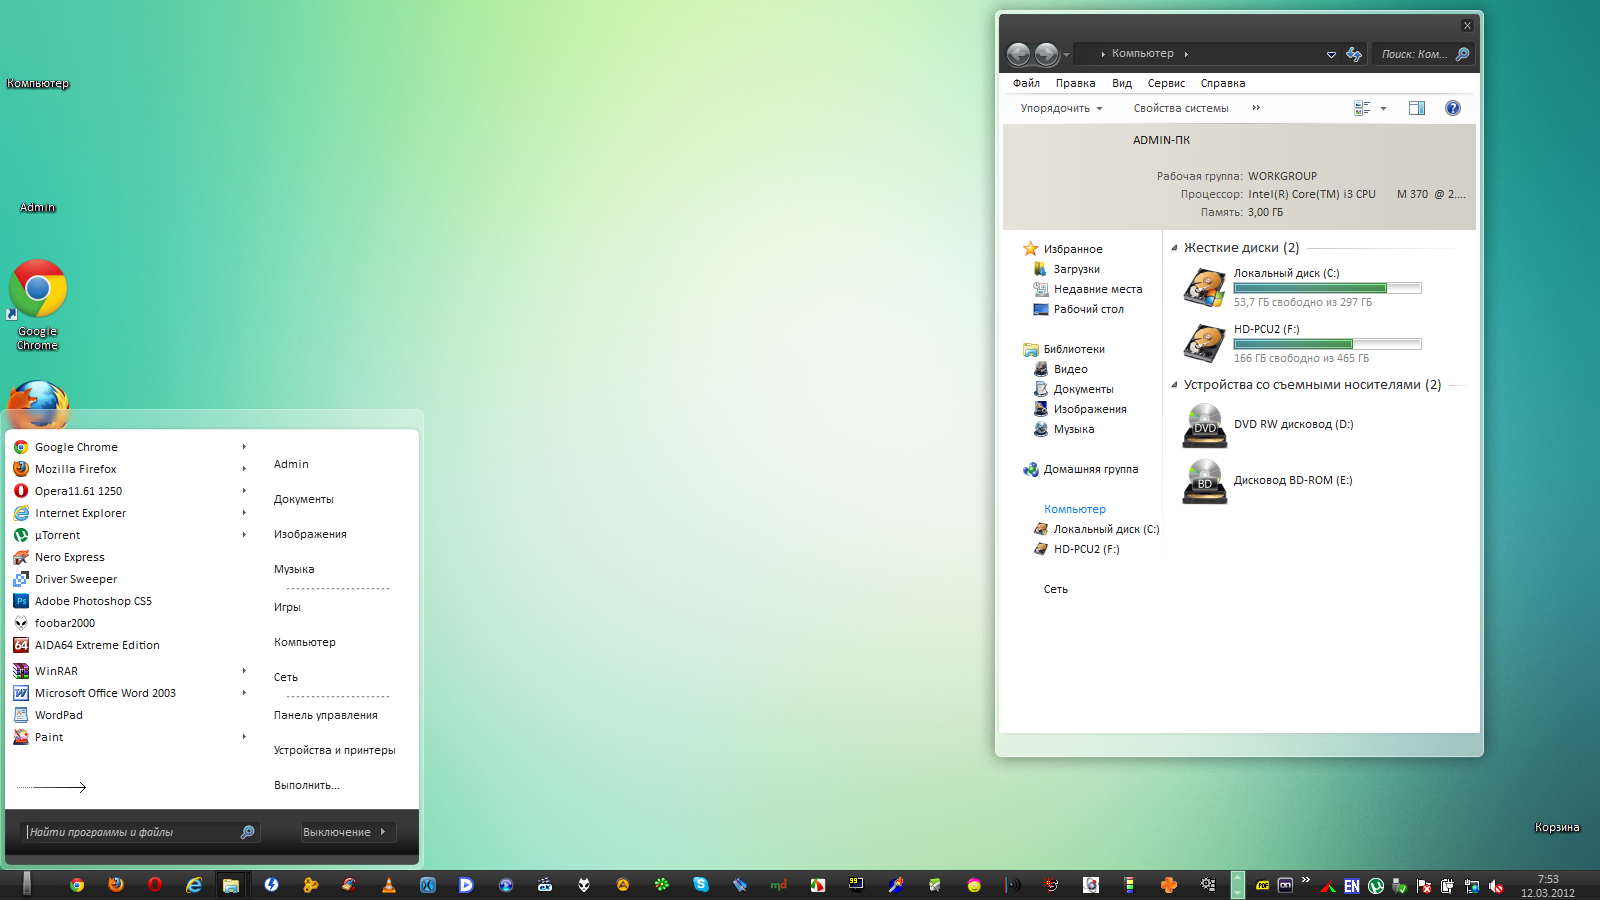Open the Вид menu
The width and height of the screenshot is (1600, 900).
tap(1121, 83)
